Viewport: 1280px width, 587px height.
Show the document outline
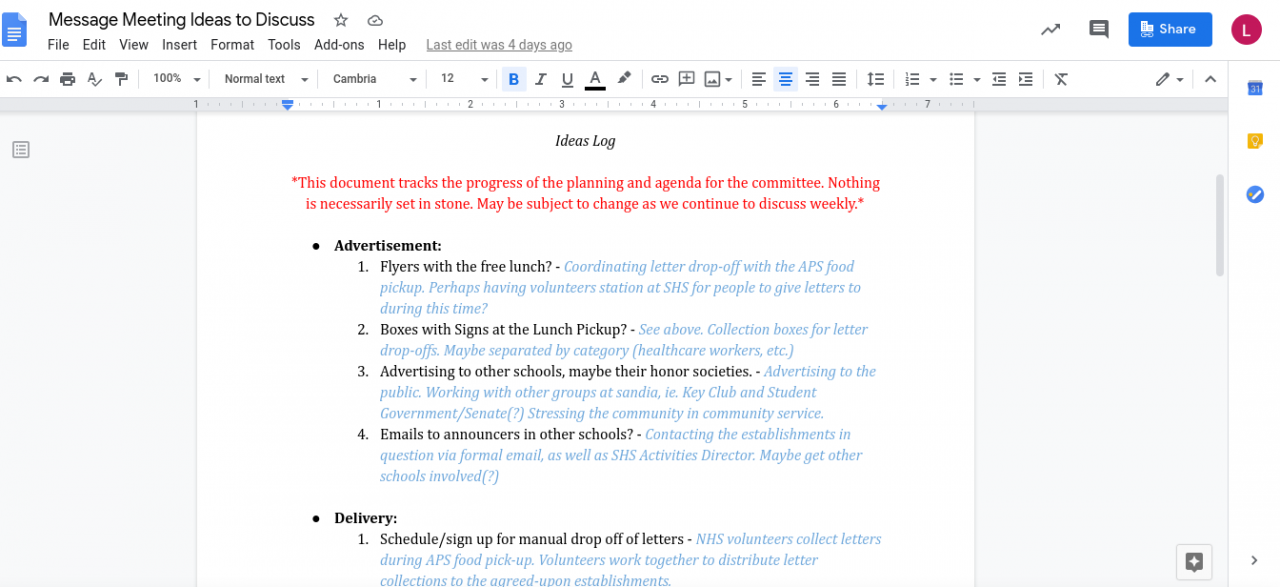click(x=21, y=150)
